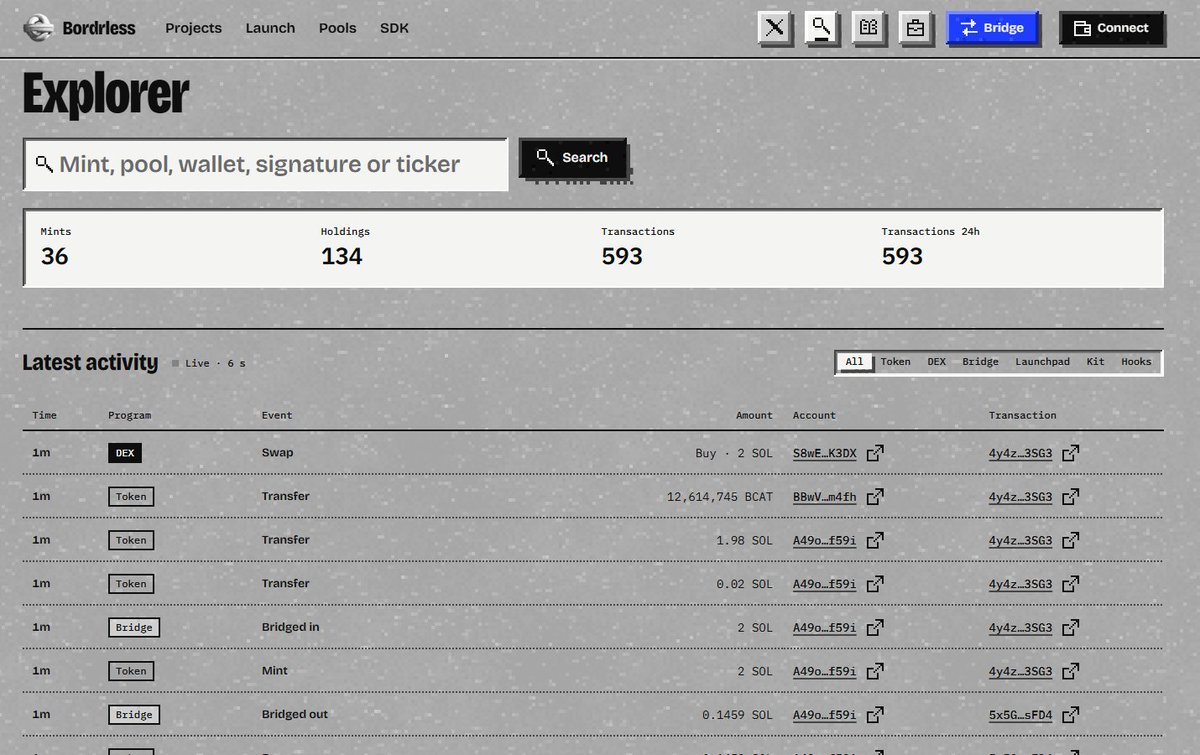
Task: Focus the Mint, pool, wallet search field
Action: pos(266,164)
